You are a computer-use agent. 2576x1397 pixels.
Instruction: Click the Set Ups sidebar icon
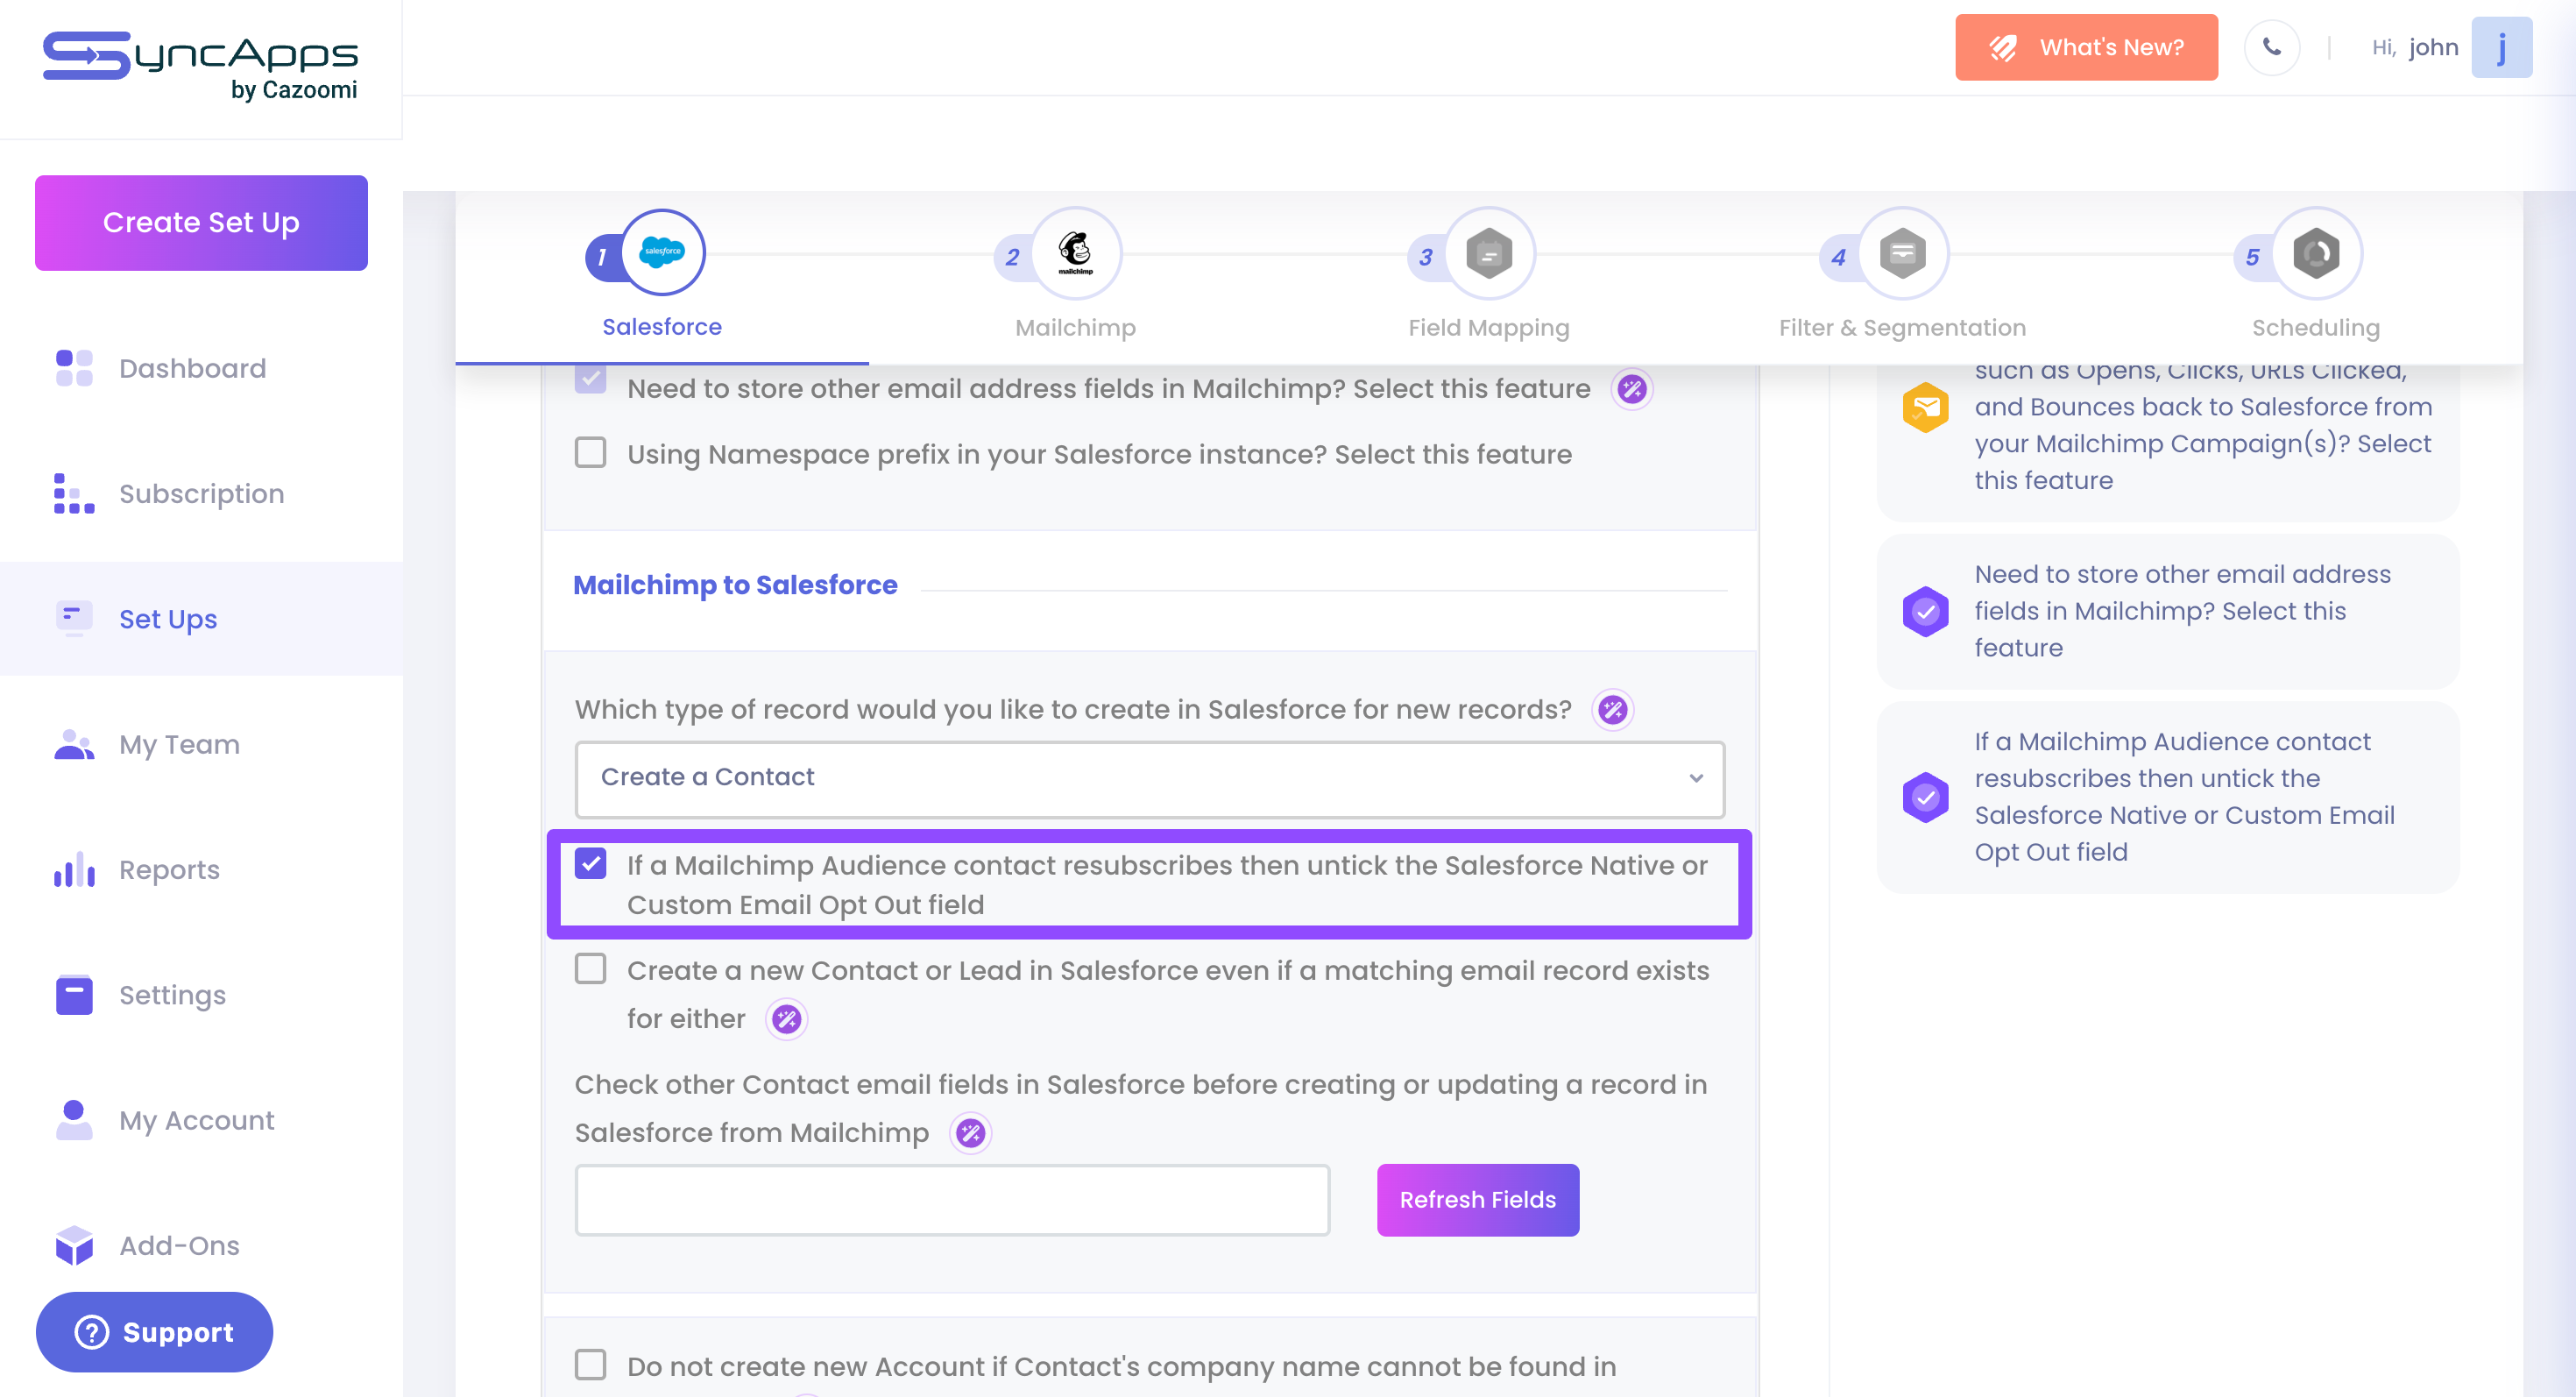[74, 619]
